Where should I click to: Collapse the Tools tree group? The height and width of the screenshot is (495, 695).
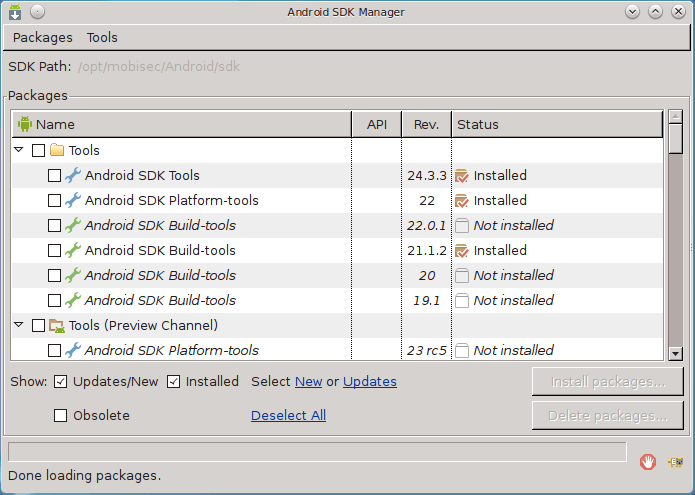20,151
